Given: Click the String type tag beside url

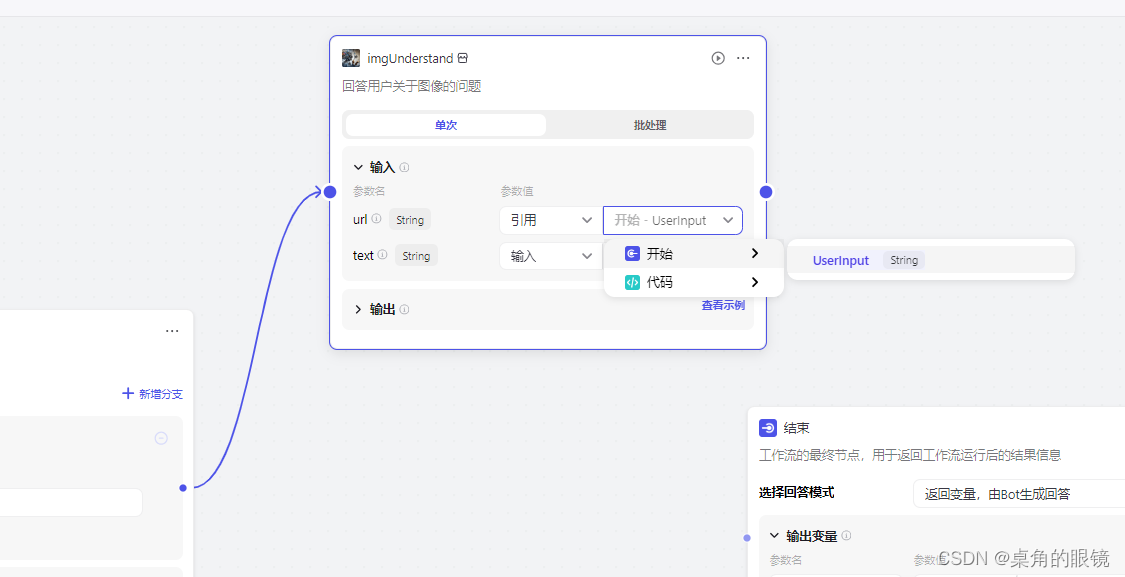Looking at the screenshot, I should pyautogui.click(x=410, y=220).
